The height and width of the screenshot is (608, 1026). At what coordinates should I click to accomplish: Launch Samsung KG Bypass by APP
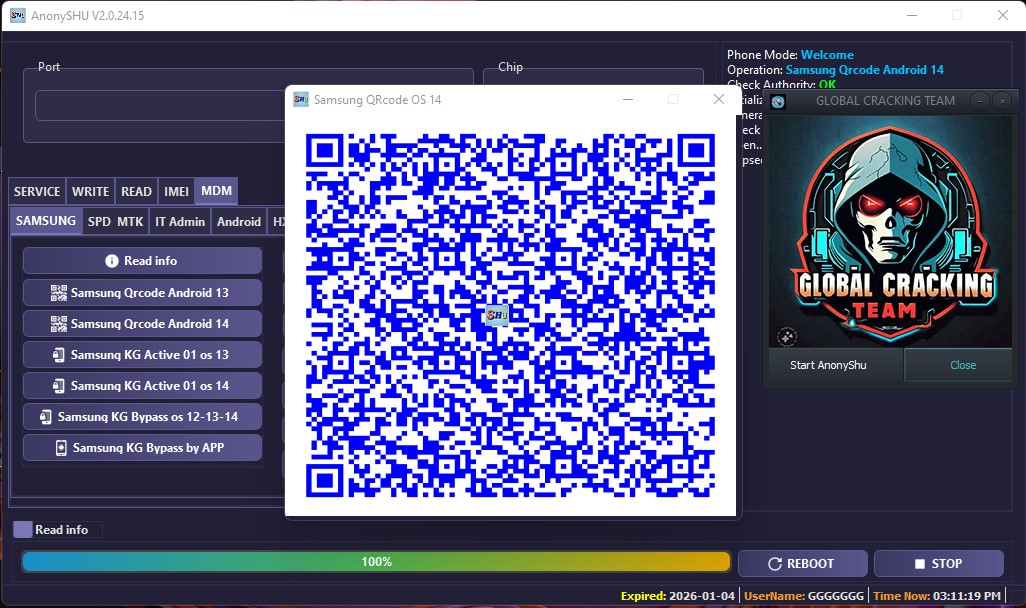pyautogui.click(x=142, y=448)
